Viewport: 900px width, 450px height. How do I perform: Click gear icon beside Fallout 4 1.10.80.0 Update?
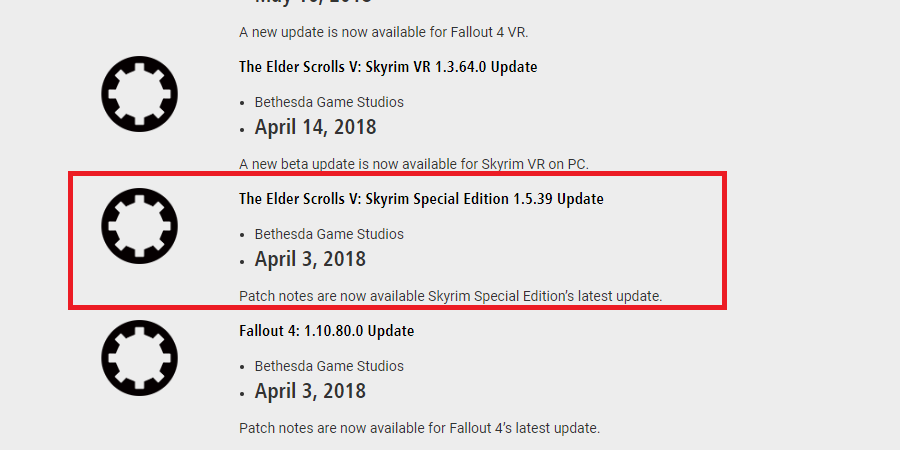(139, 358)
